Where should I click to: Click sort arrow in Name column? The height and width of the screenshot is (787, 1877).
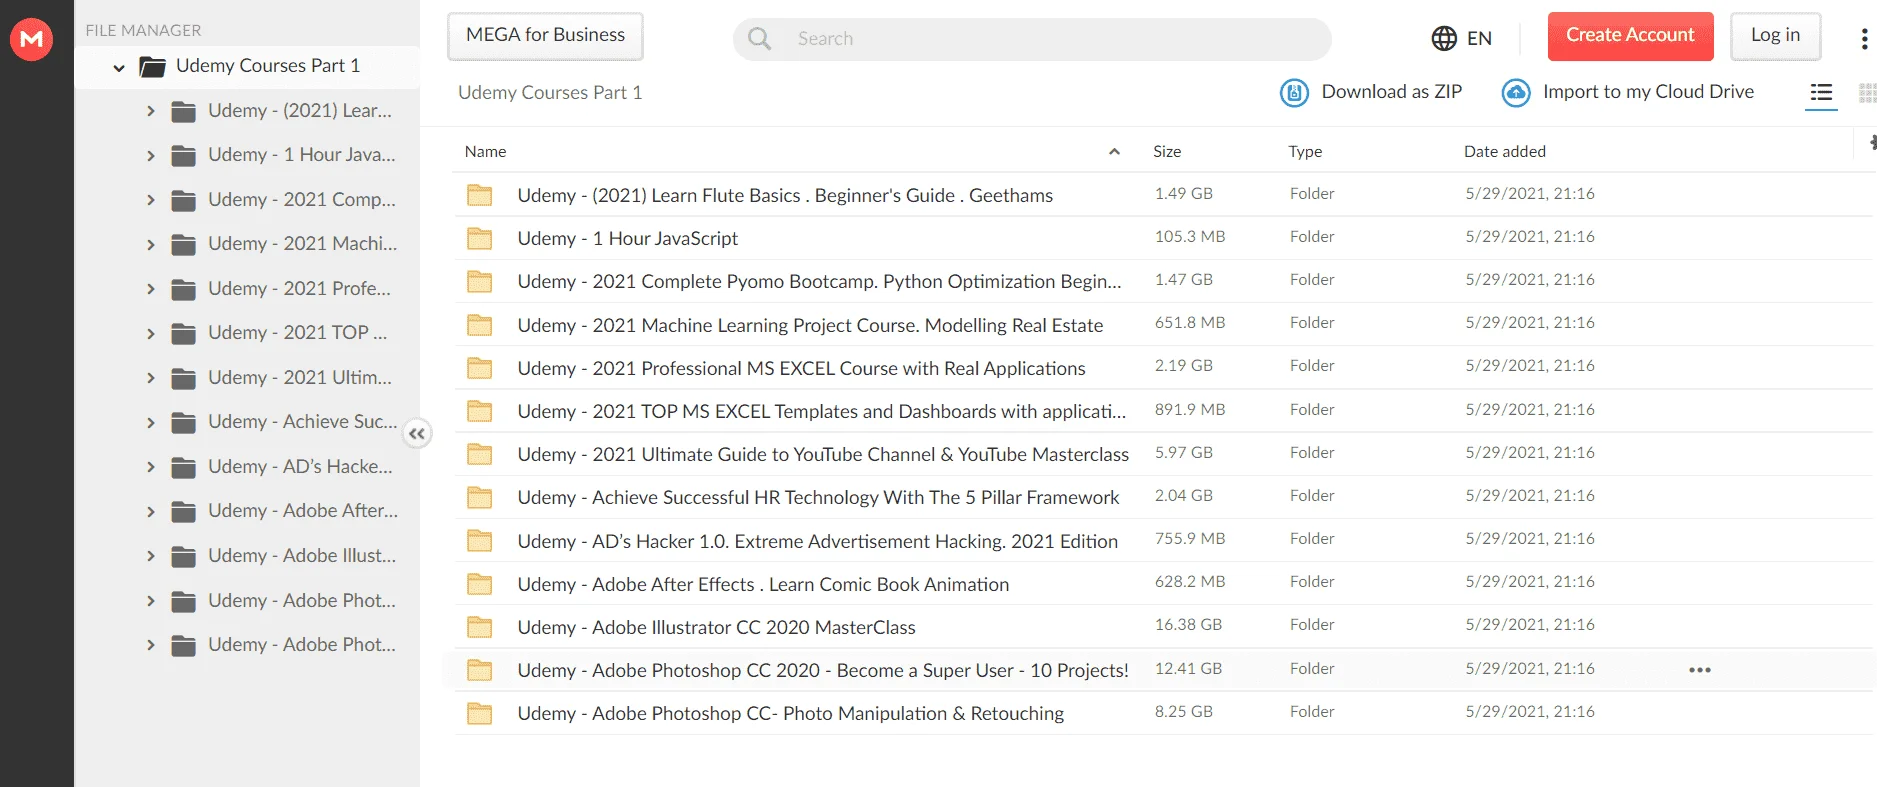point(1114,152)
